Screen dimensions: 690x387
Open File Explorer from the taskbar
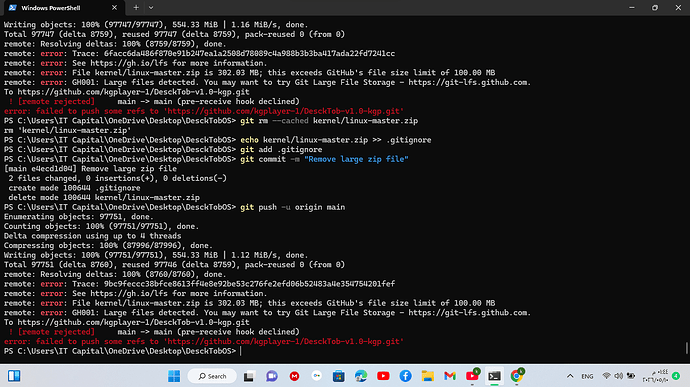(x=427, y=376)
